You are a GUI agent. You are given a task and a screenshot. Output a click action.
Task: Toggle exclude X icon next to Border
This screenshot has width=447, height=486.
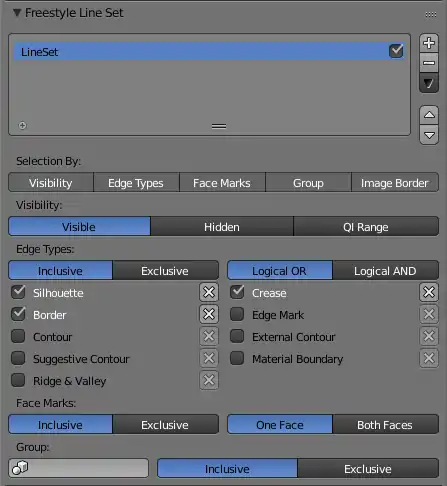tap(209, 314)
